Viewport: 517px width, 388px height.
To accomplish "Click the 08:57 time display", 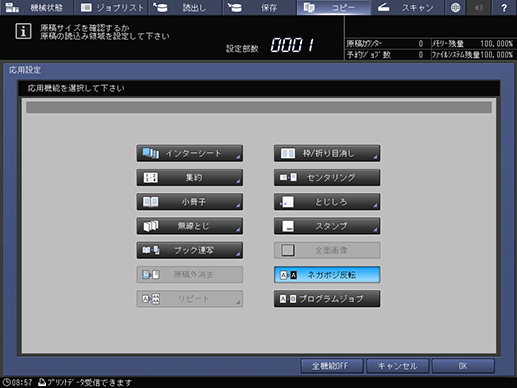I will pyautogui.click(x=22, y=382).
